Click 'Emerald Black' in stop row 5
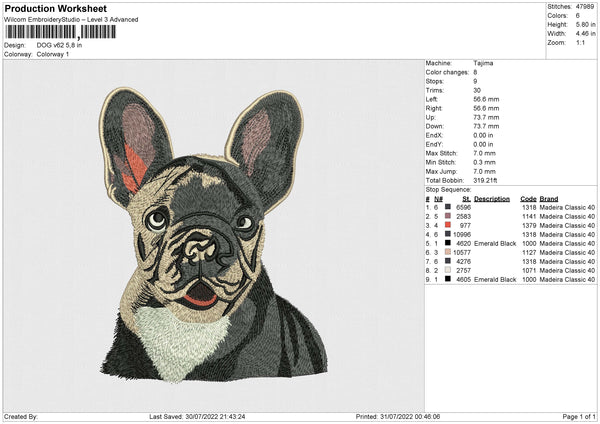 click(x=495, y=243)
